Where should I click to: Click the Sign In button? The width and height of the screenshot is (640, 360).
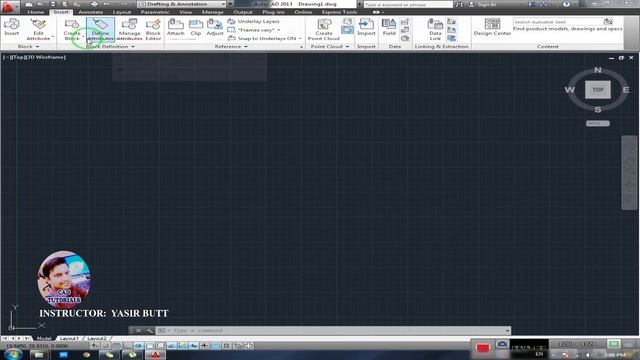point(483,4)
